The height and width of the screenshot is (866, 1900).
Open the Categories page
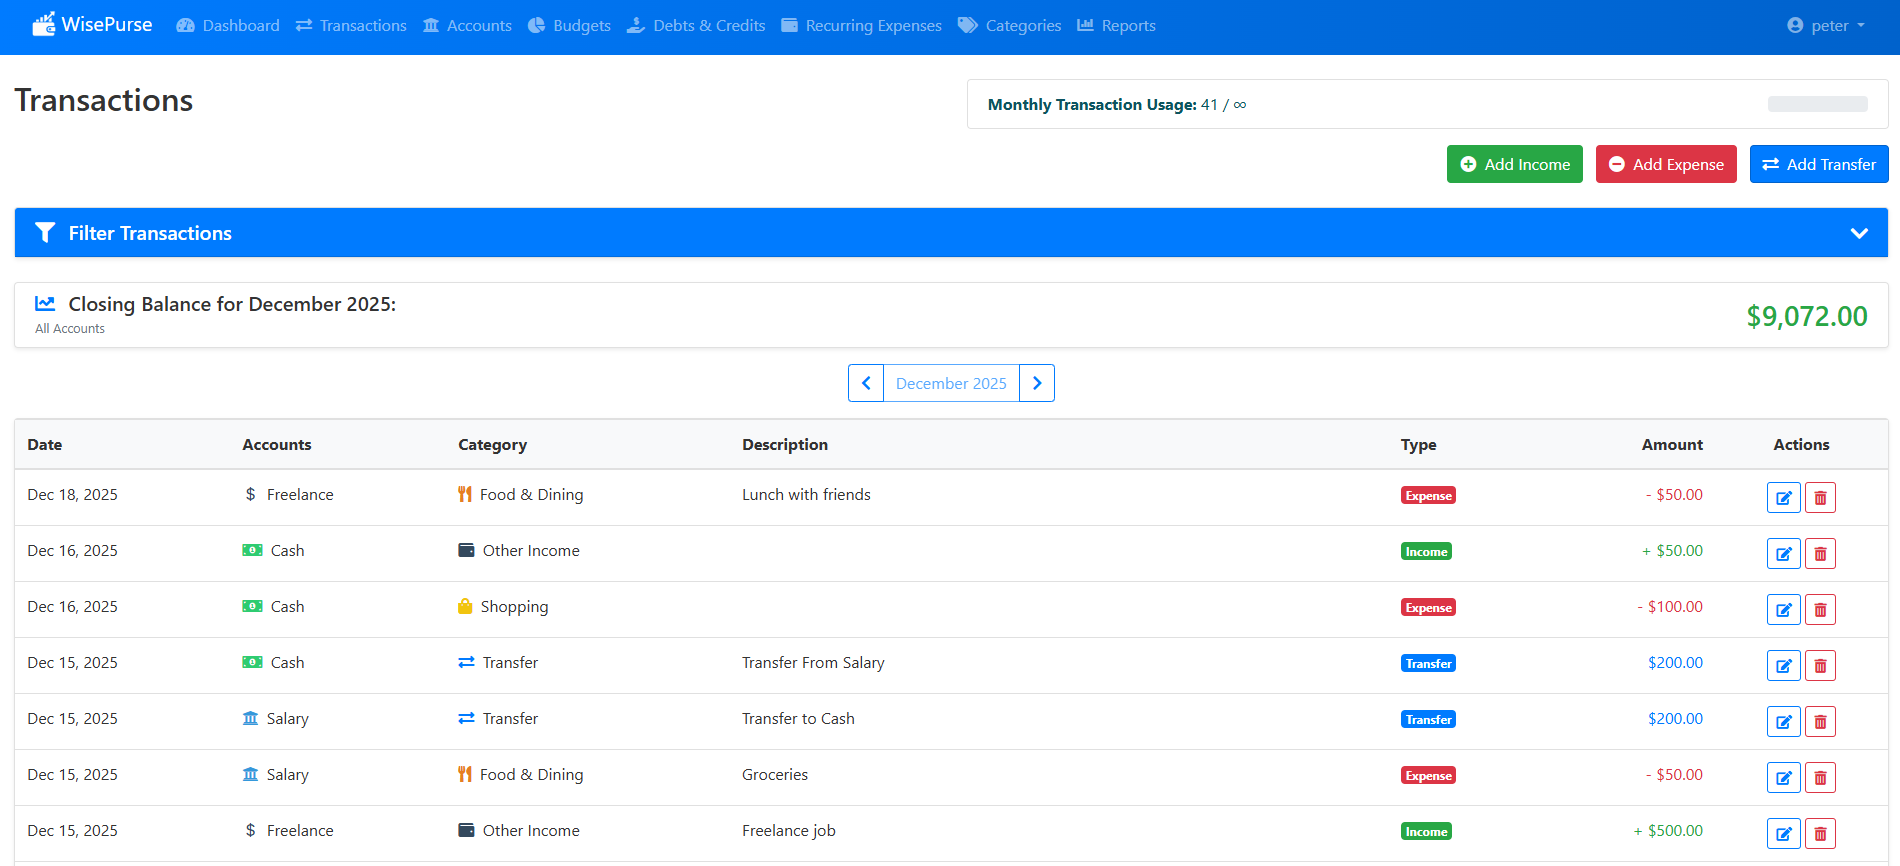(x=1009, y=25)
